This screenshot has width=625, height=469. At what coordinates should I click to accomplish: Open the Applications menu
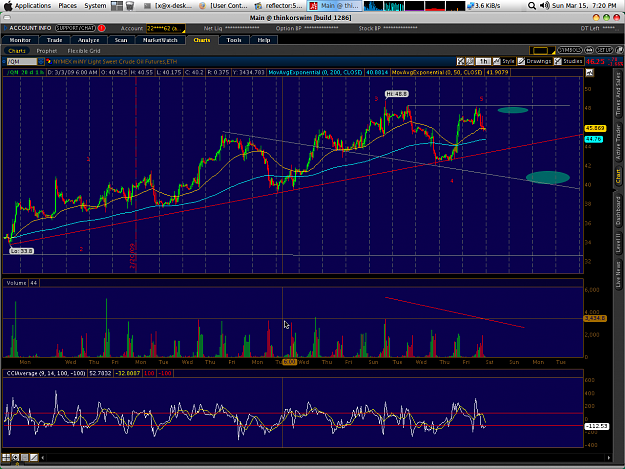point(33,6)
